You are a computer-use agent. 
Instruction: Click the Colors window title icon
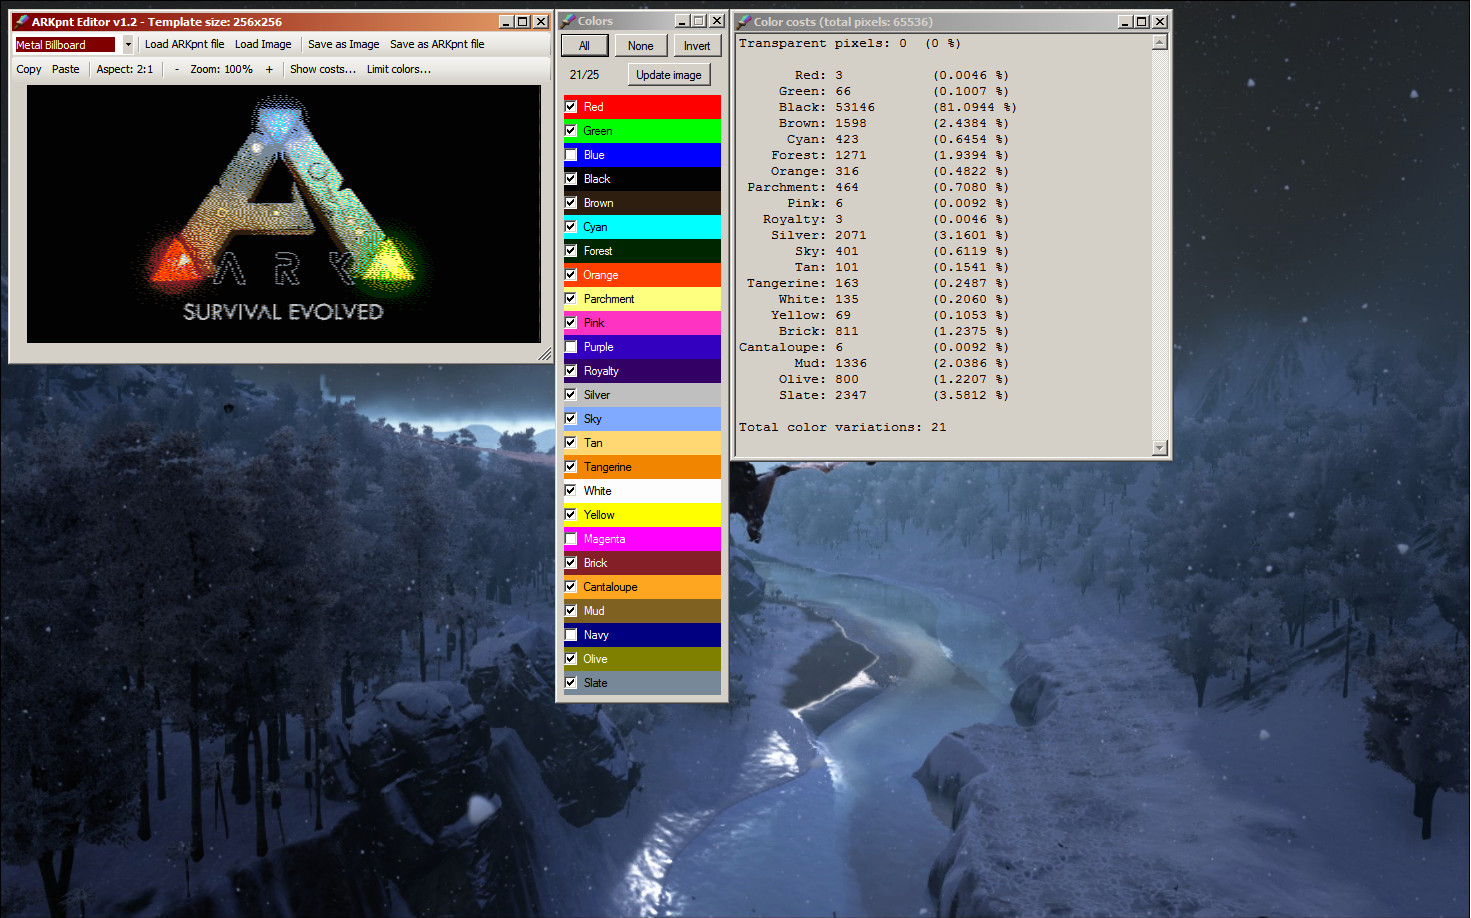click(567, 21)
